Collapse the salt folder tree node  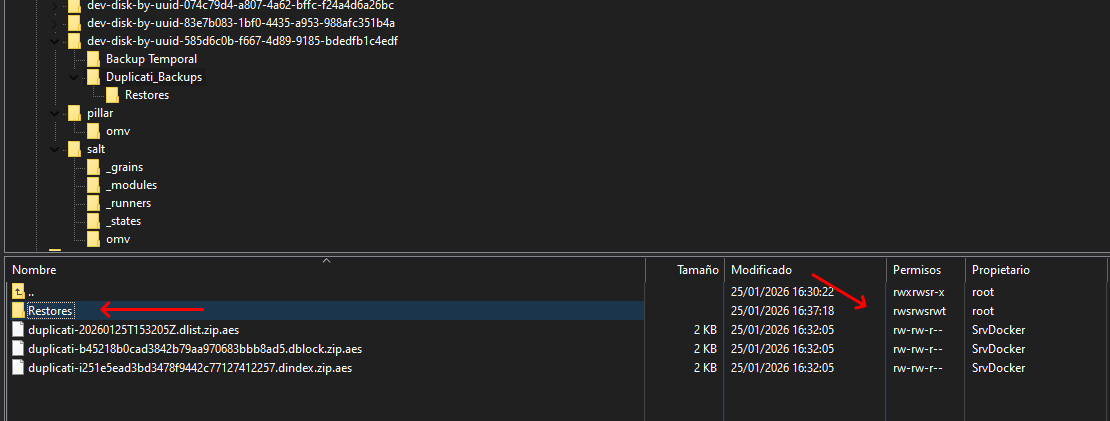coord(56,149)
